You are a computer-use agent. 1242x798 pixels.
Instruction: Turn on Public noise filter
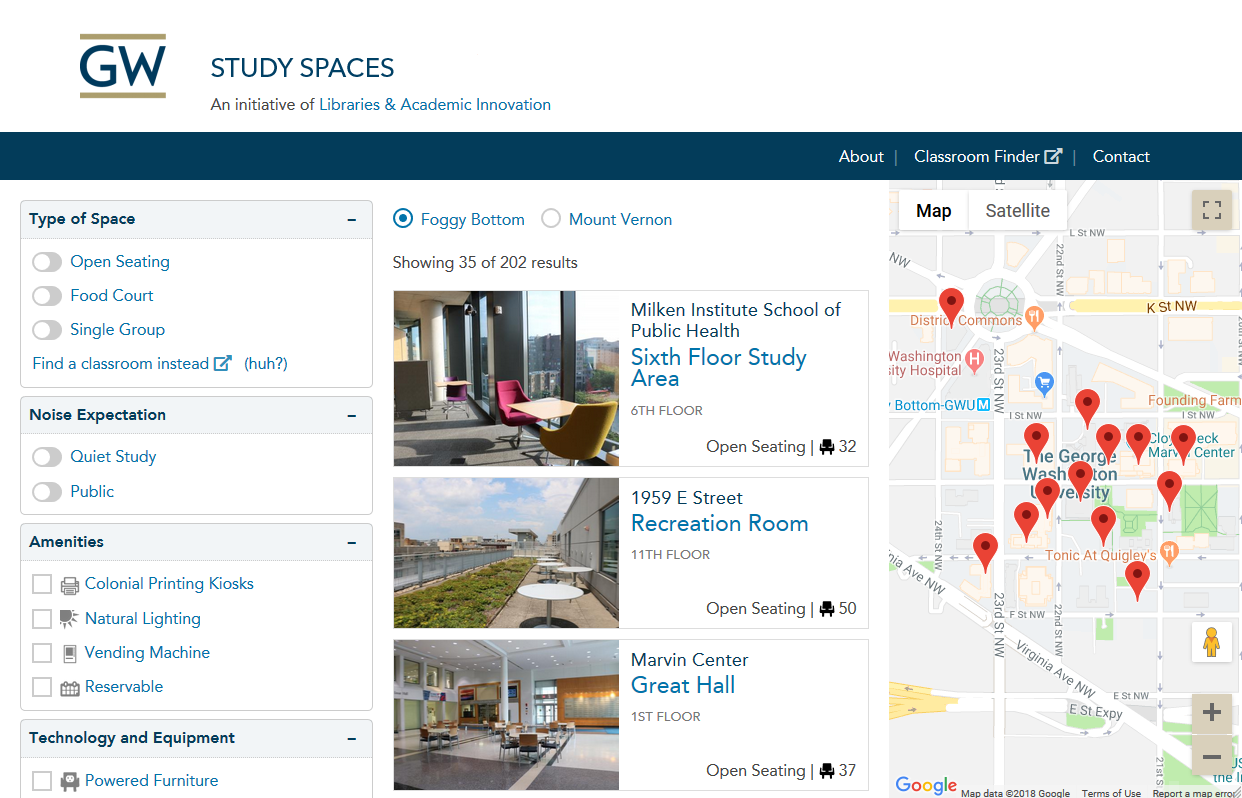47,492
